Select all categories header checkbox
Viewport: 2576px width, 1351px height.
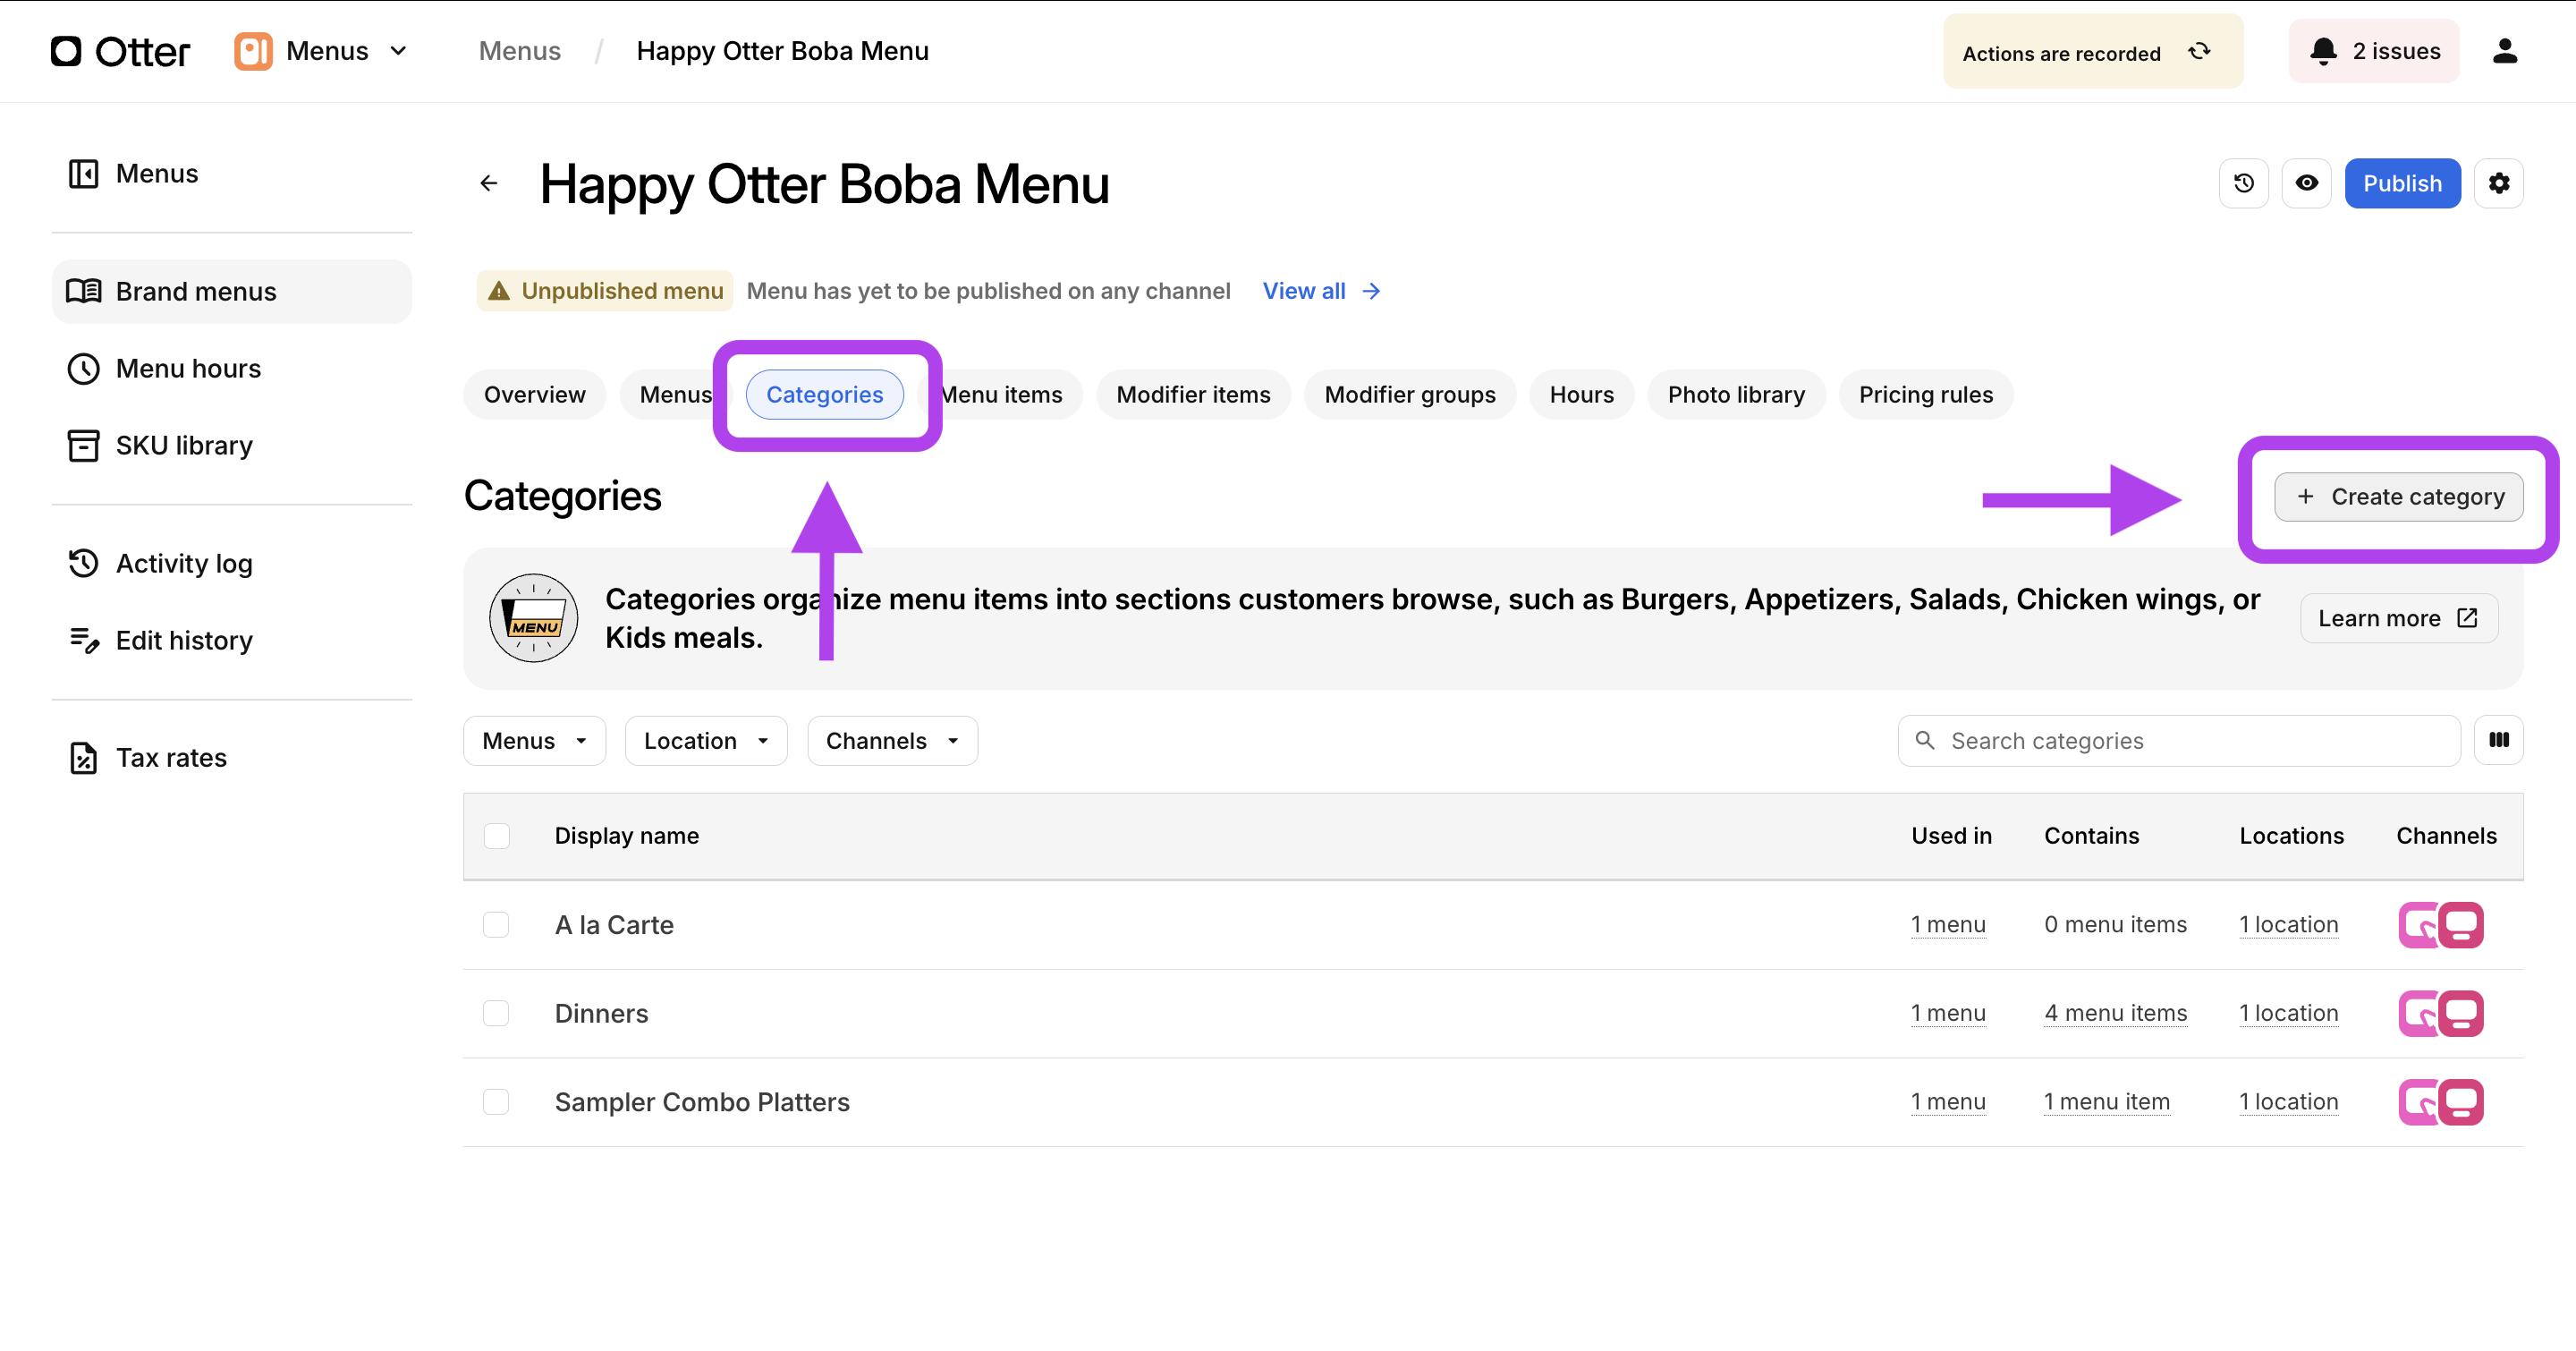click(497, 836)
